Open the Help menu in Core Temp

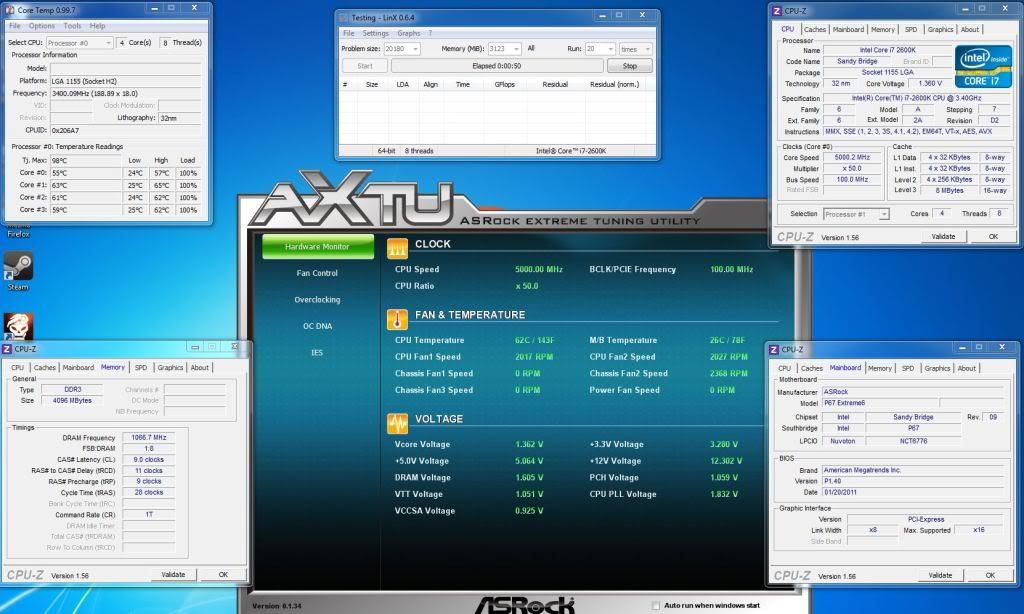click(x=97, y=26)
